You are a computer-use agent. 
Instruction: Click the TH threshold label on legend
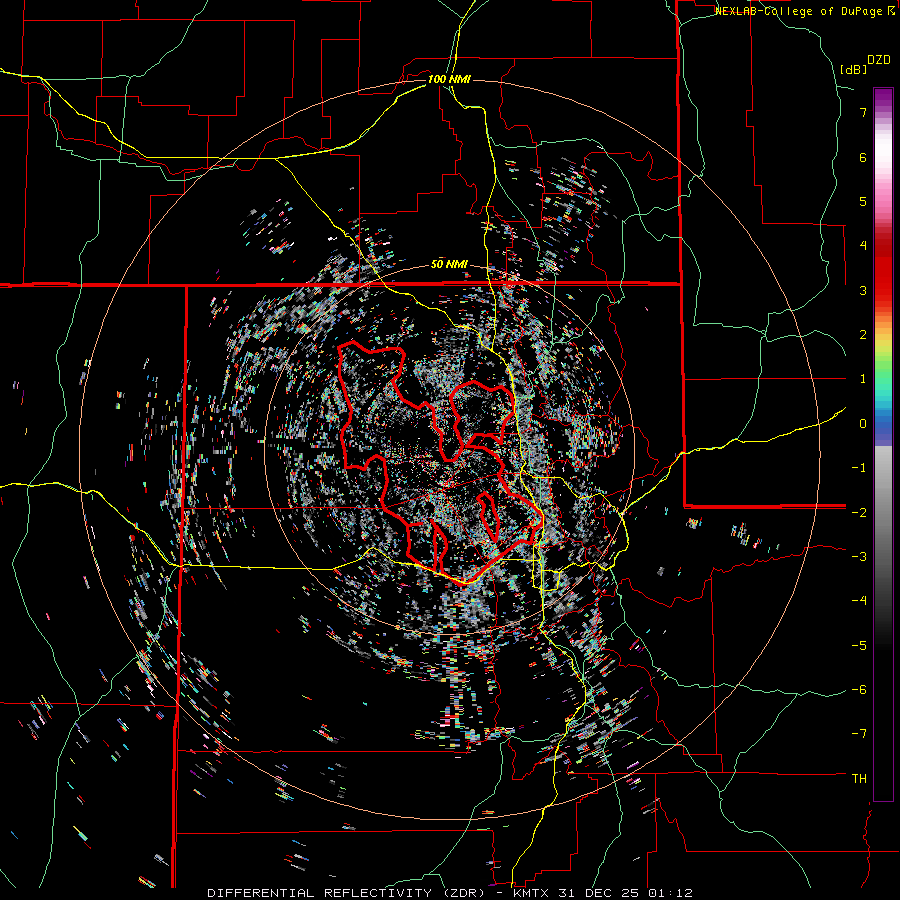pyautogui.click(x=859, y=778)
